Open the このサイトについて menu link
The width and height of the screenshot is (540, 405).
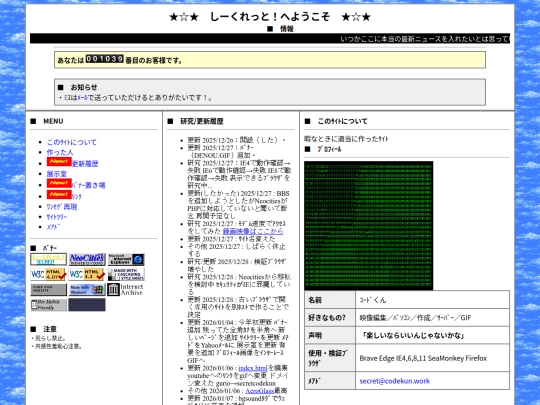click(72, 142)
